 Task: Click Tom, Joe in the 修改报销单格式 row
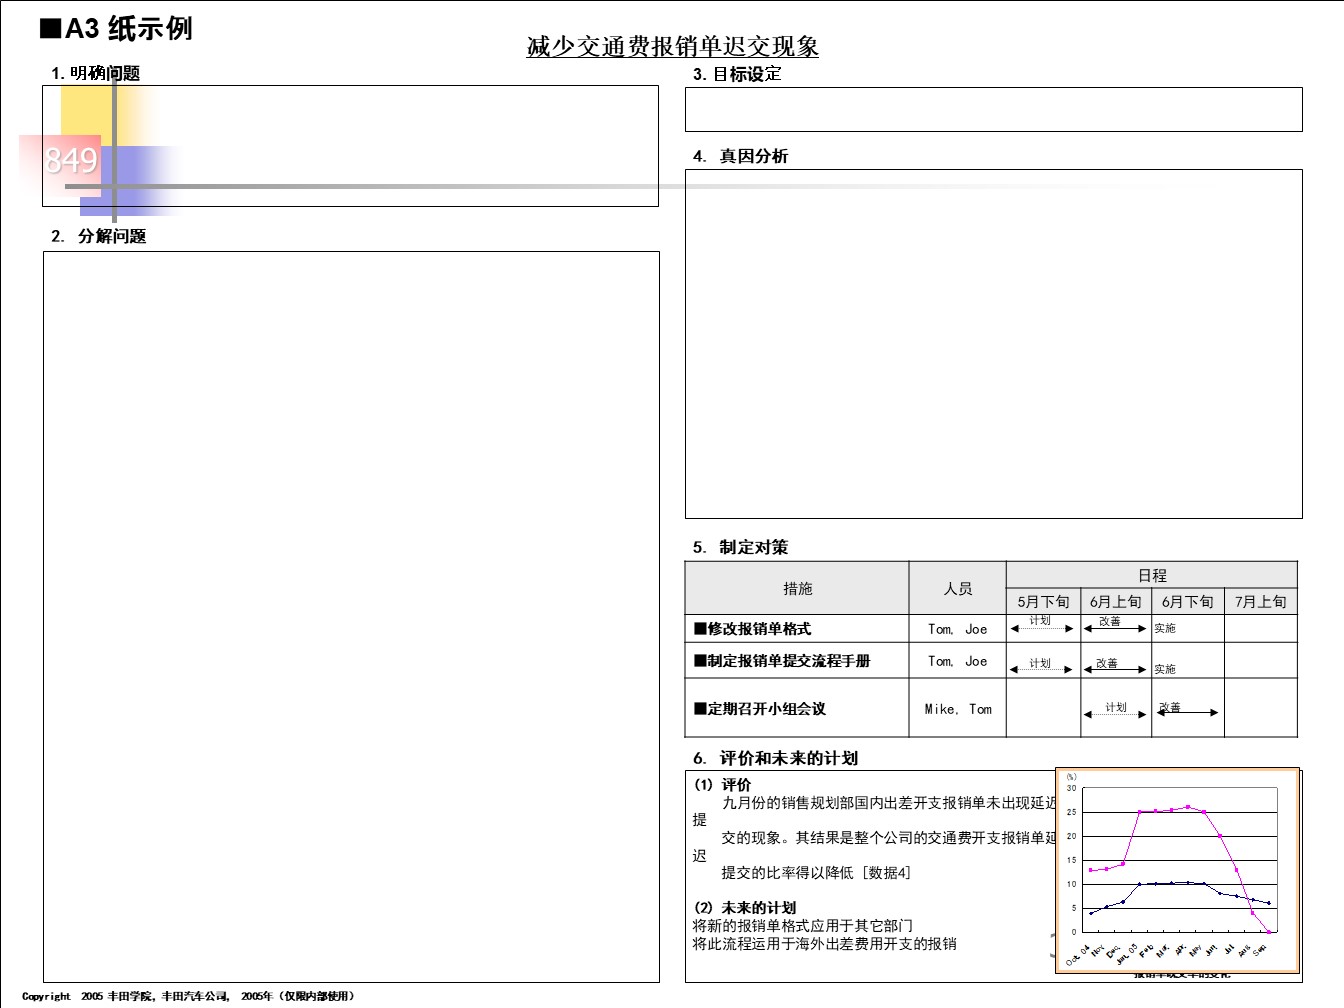click(957, 629)
